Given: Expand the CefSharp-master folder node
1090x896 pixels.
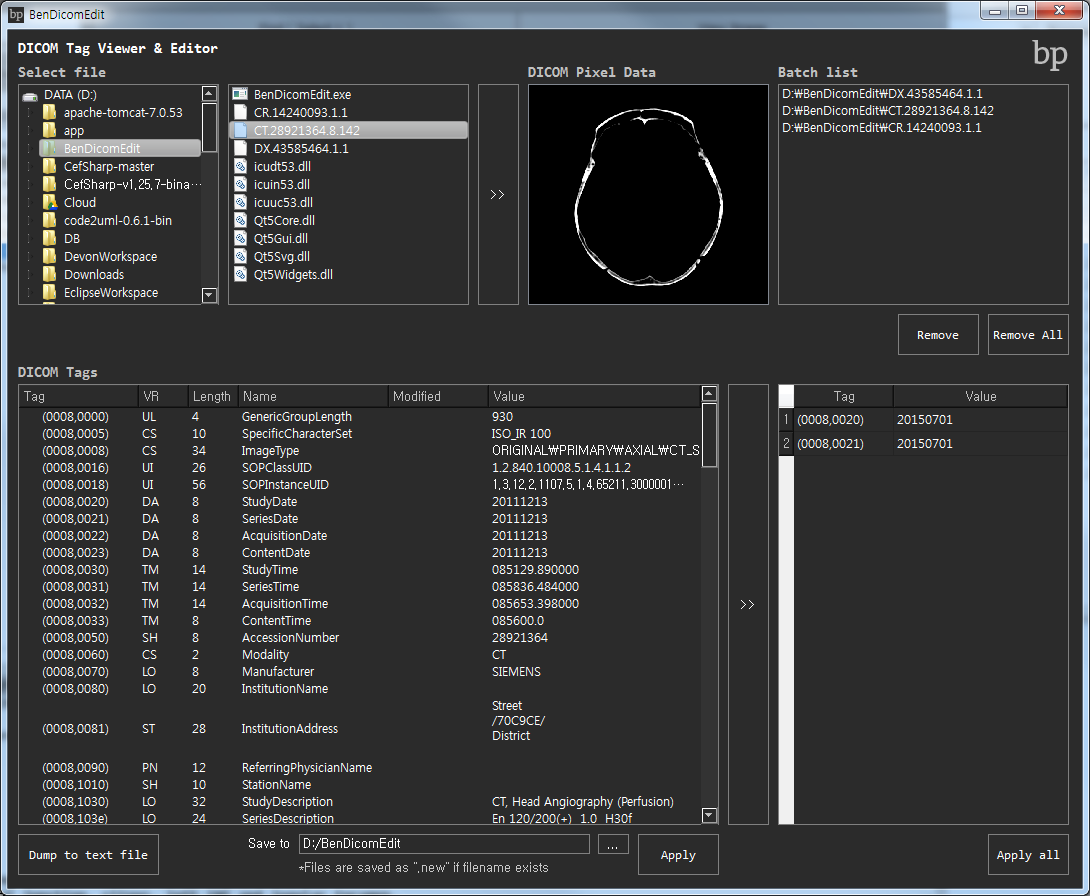Looking at the screenshot, I should pos(29,167).
